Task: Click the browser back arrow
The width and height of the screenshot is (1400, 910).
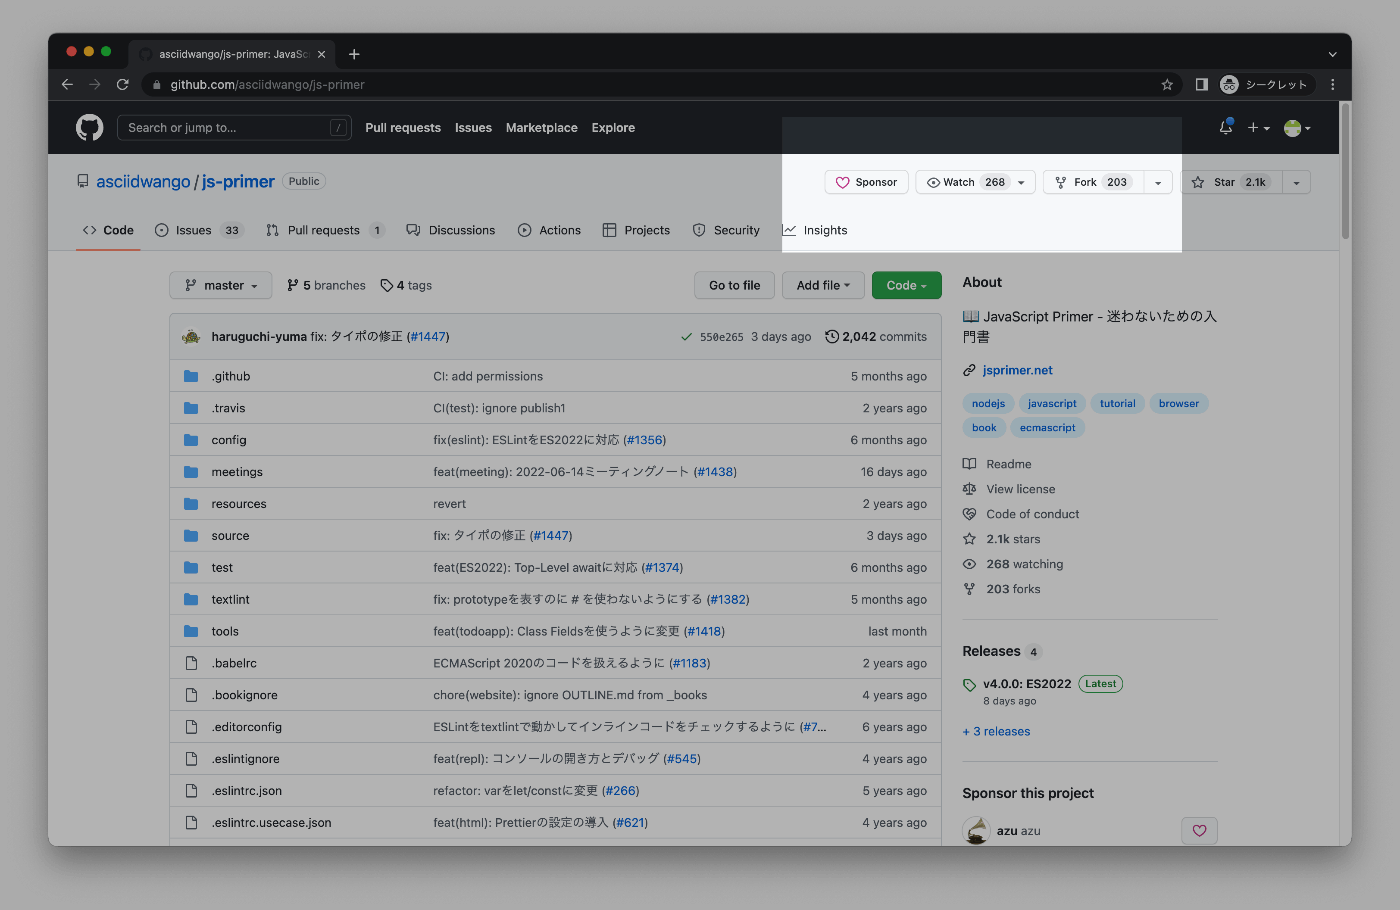Action: pyautogui.click(x=67, y=85)
